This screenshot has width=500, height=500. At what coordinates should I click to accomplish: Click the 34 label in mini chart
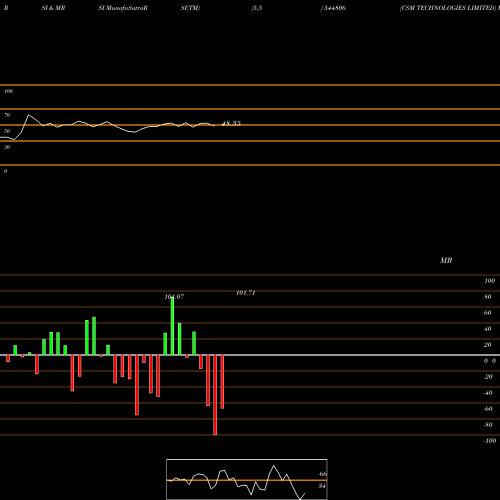[322, 486]
